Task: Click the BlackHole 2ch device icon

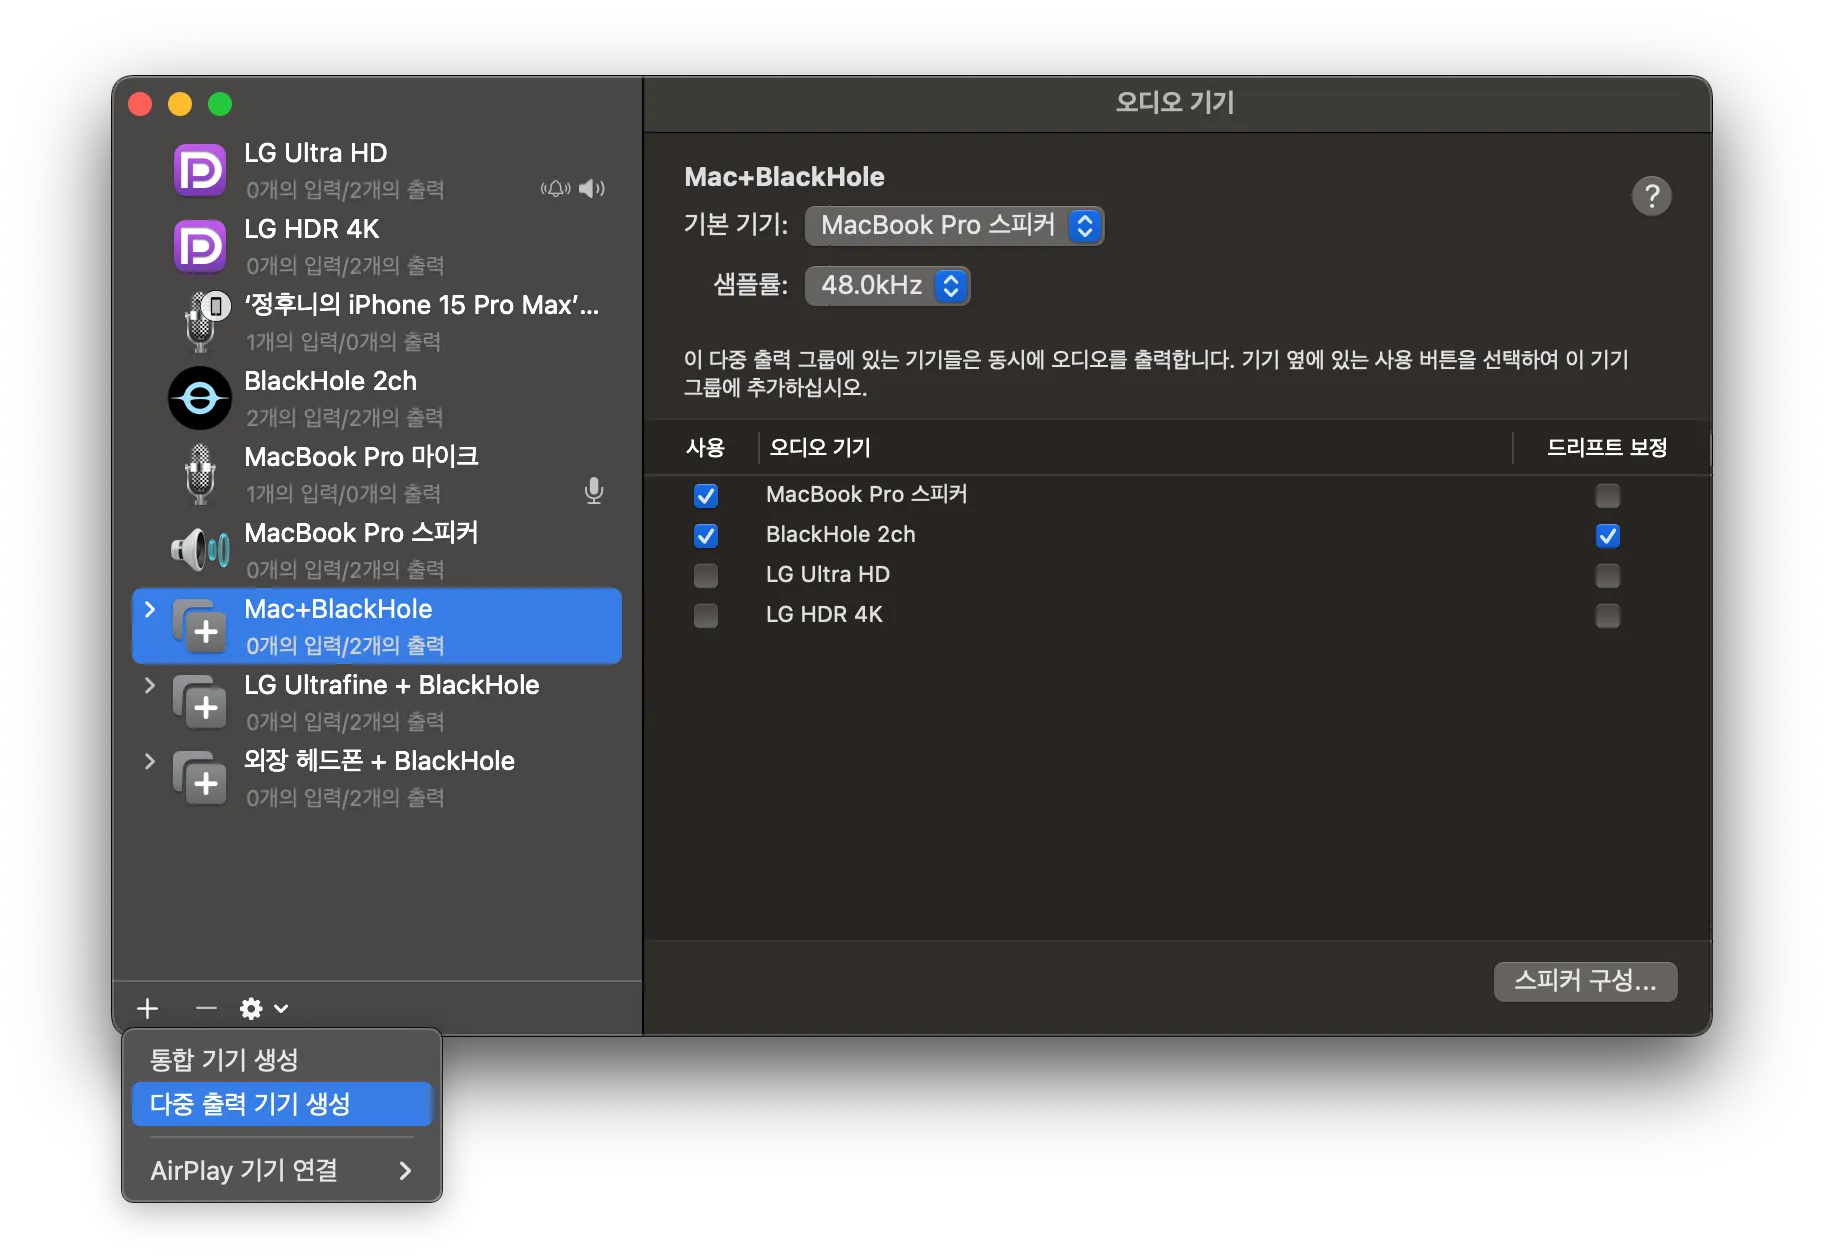Action: [x=200, y=398]
